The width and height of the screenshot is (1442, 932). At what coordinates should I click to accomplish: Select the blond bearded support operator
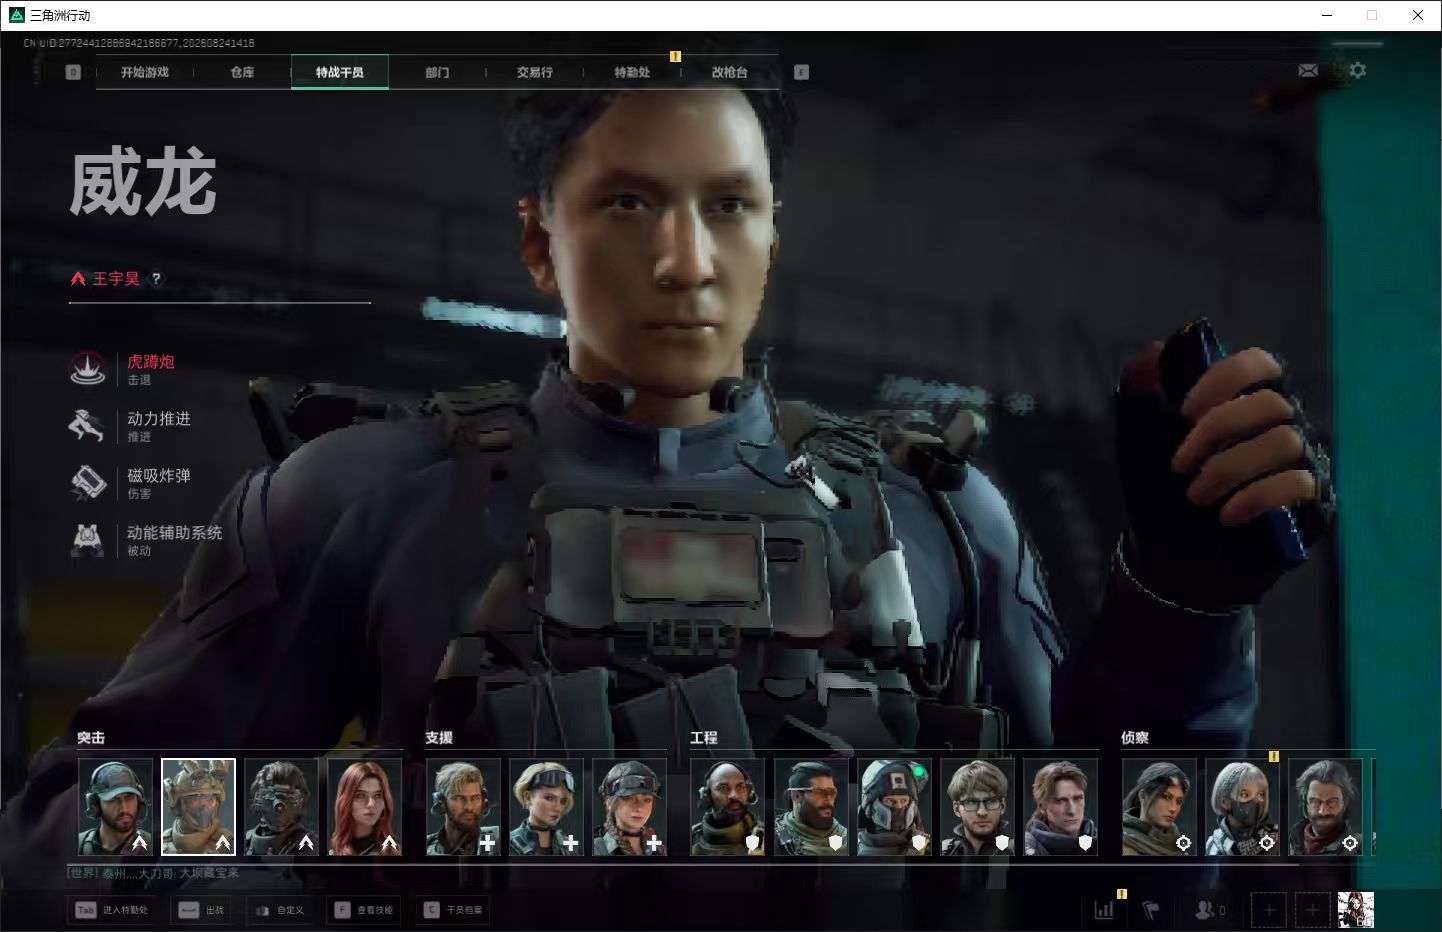(463, 807)
